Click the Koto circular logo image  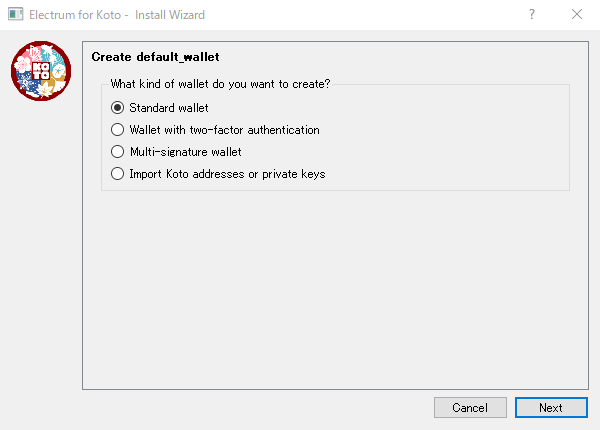pyautogui.click(x=41, y=71)
